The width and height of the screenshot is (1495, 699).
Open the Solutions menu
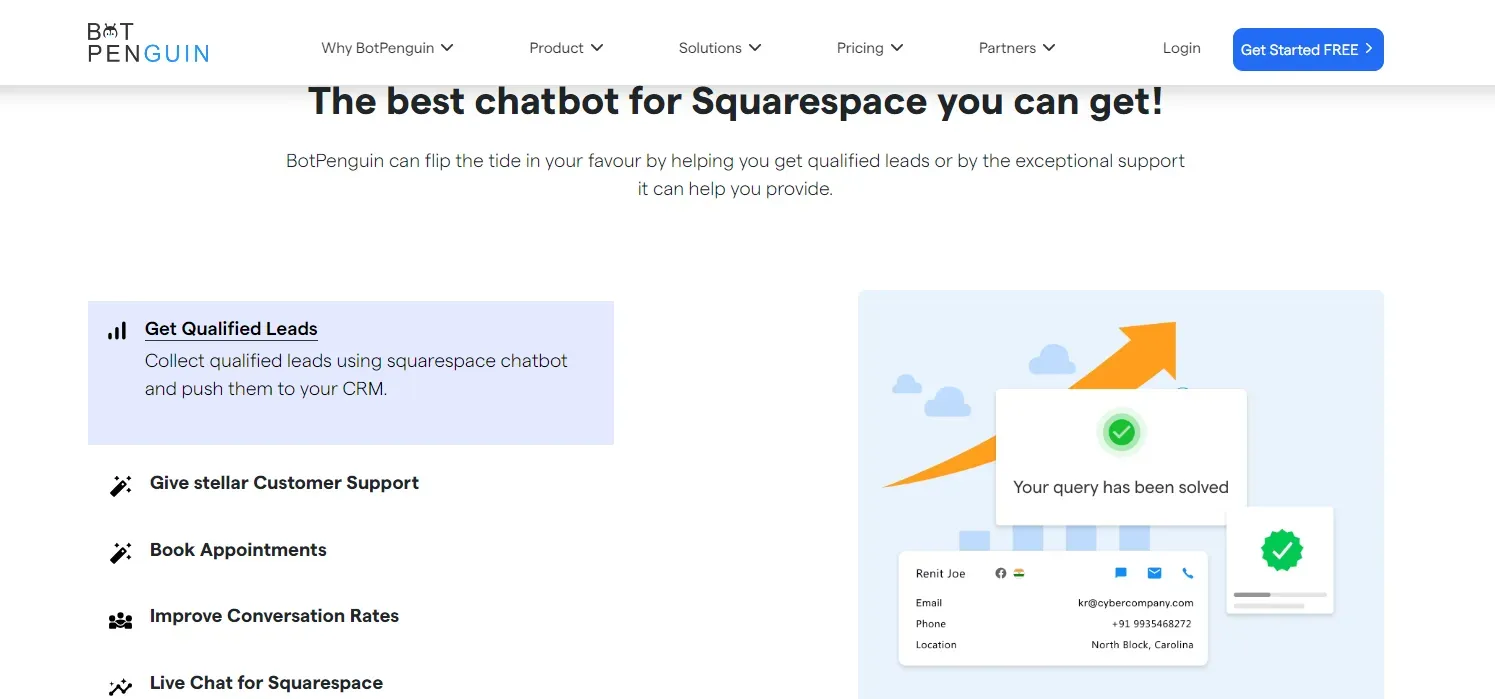(x=720, y=48)
